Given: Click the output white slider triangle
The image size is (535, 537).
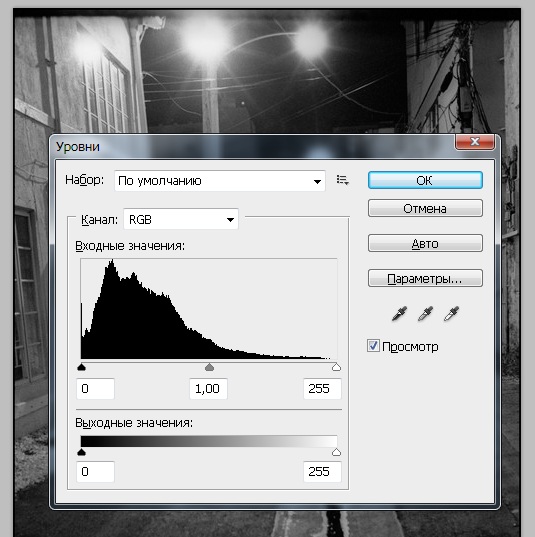Looking at the screenshot, I should click(336, 452).
